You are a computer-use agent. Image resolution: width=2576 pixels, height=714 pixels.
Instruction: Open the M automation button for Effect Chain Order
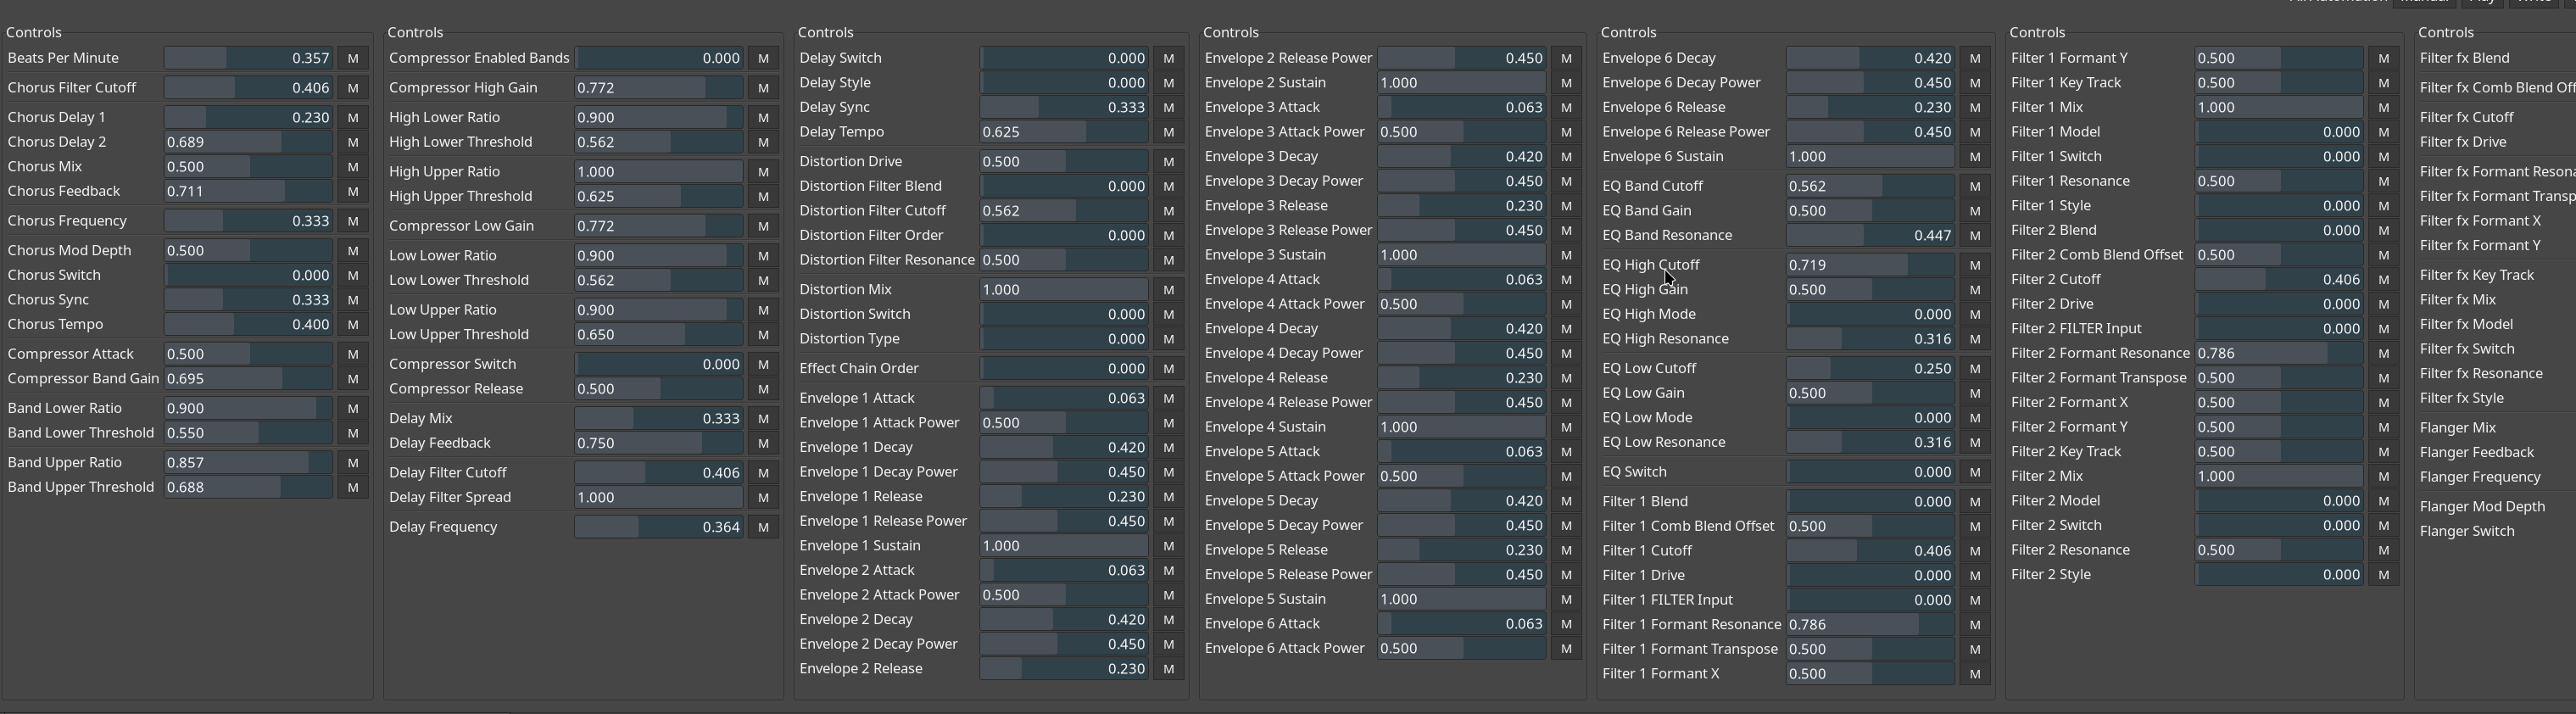click(1168, 368)
